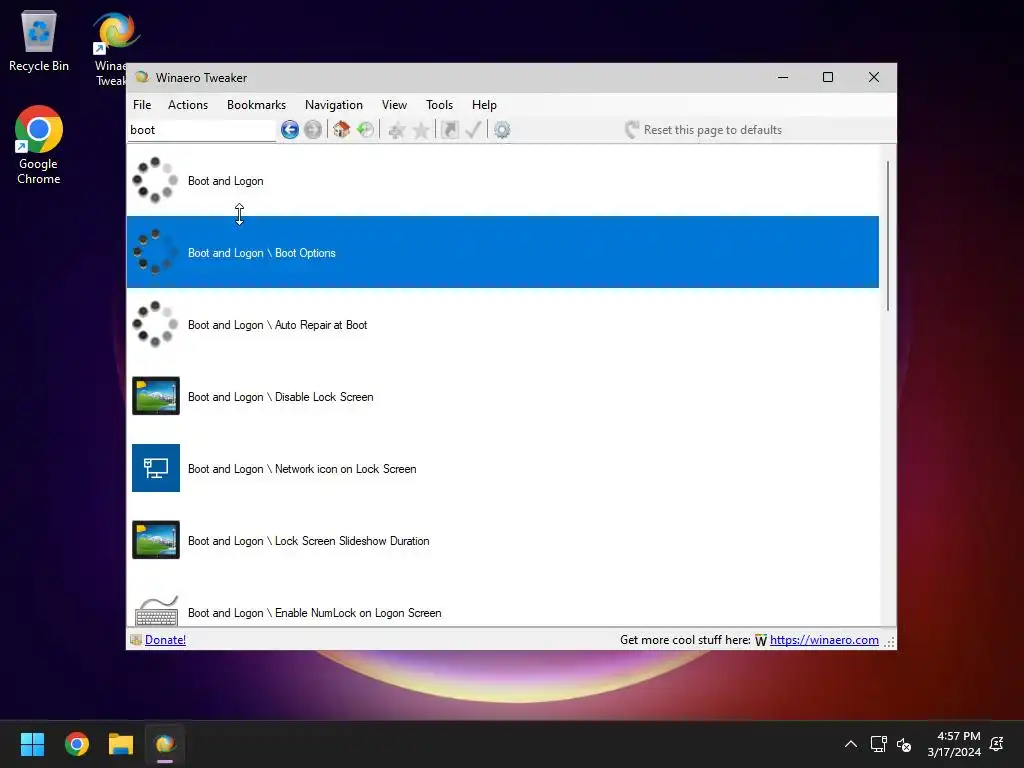Open the Bookmarks menu
The width and height of the screenshot is (1024, 768).
257,105
